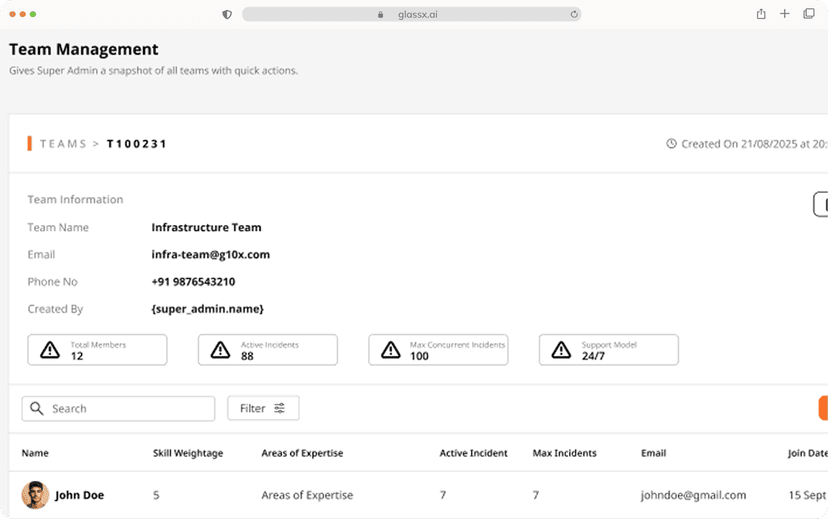This screenshot has width=828, height=519.
Task: Click John Doe's Skill Weightage value 5
Action: (x=156, y=495)
